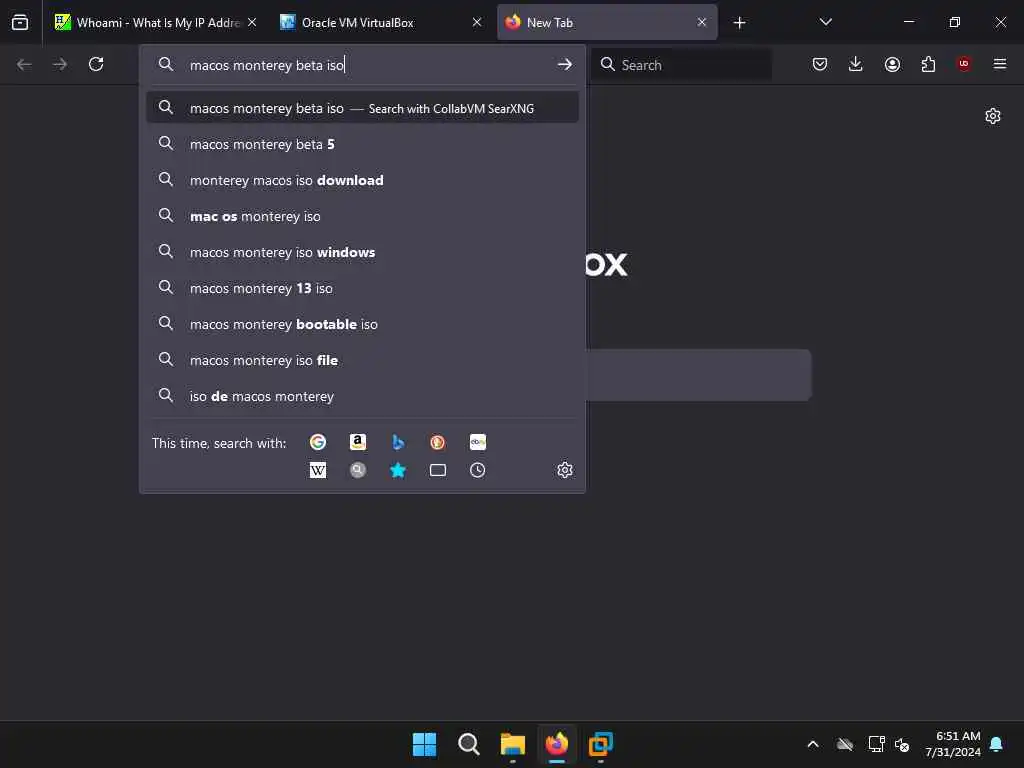The width and height of the screenshot is (1024, 768).
Task: Choose suggestion 'macos monterey 13 iso'
Action: click(362, 288)
